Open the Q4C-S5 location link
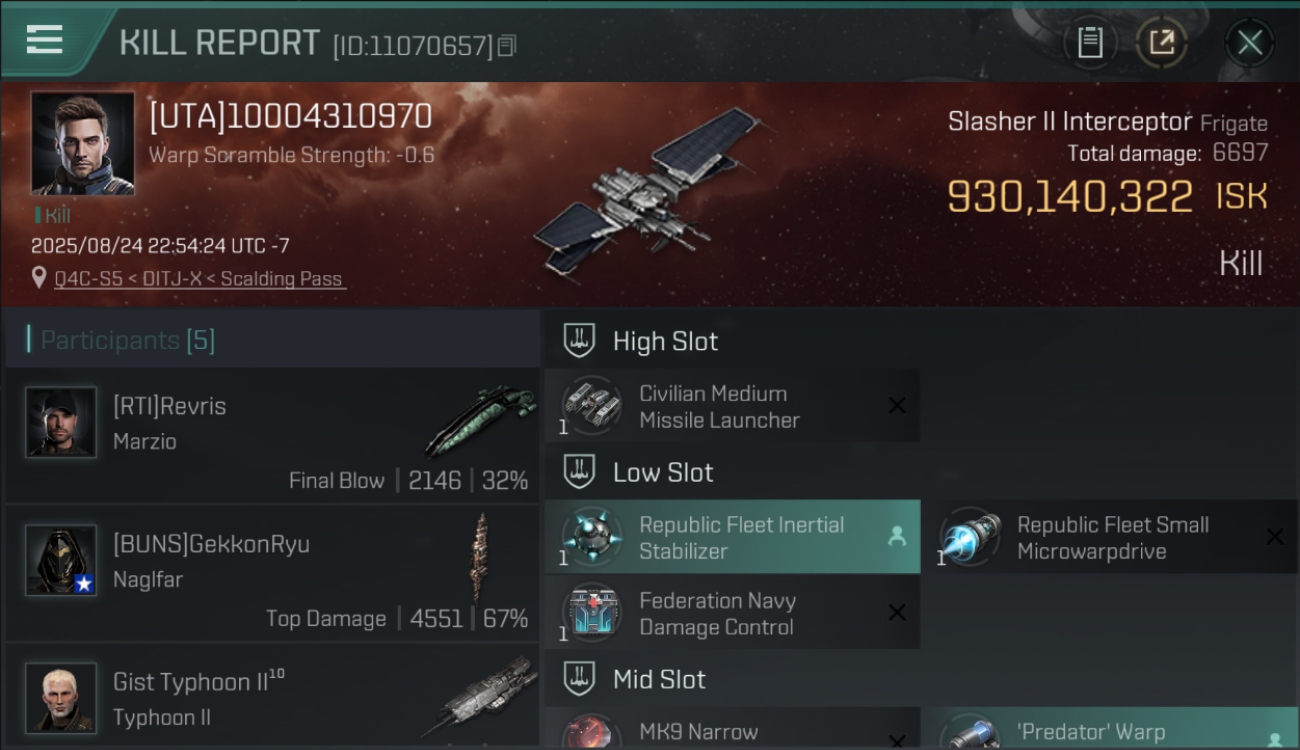Viewport: 1300px width, 750px height. pyautogui.click(x=200, y=279)
